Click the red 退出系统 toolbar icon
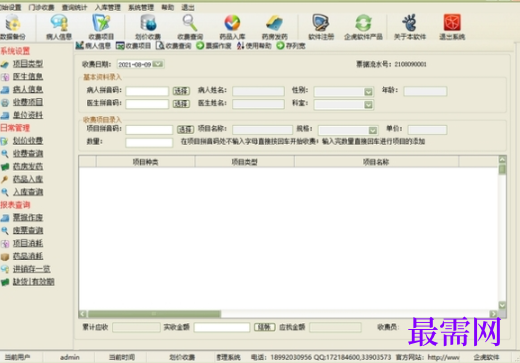 452,27
